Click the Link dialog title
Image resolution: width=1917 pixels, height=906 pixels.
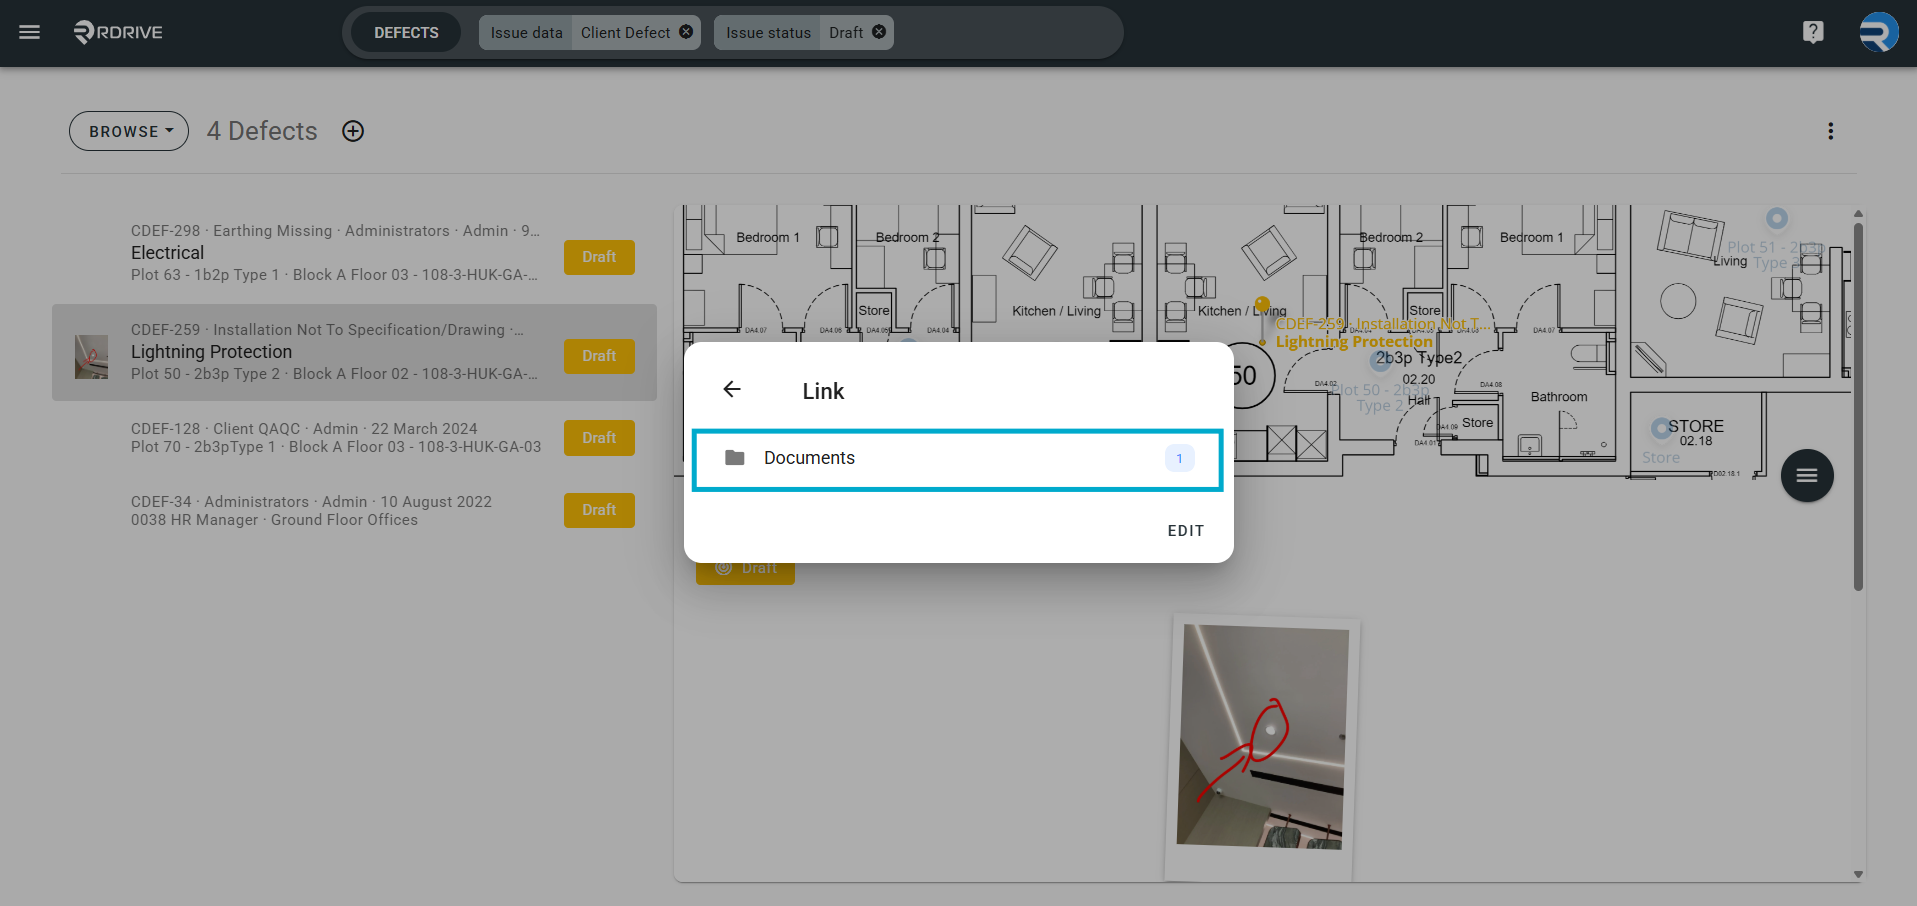point(823,391)
